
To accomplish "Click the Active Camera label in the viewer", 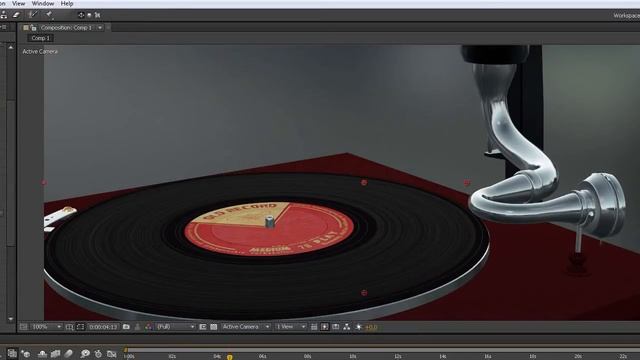I will coord(40,51).
